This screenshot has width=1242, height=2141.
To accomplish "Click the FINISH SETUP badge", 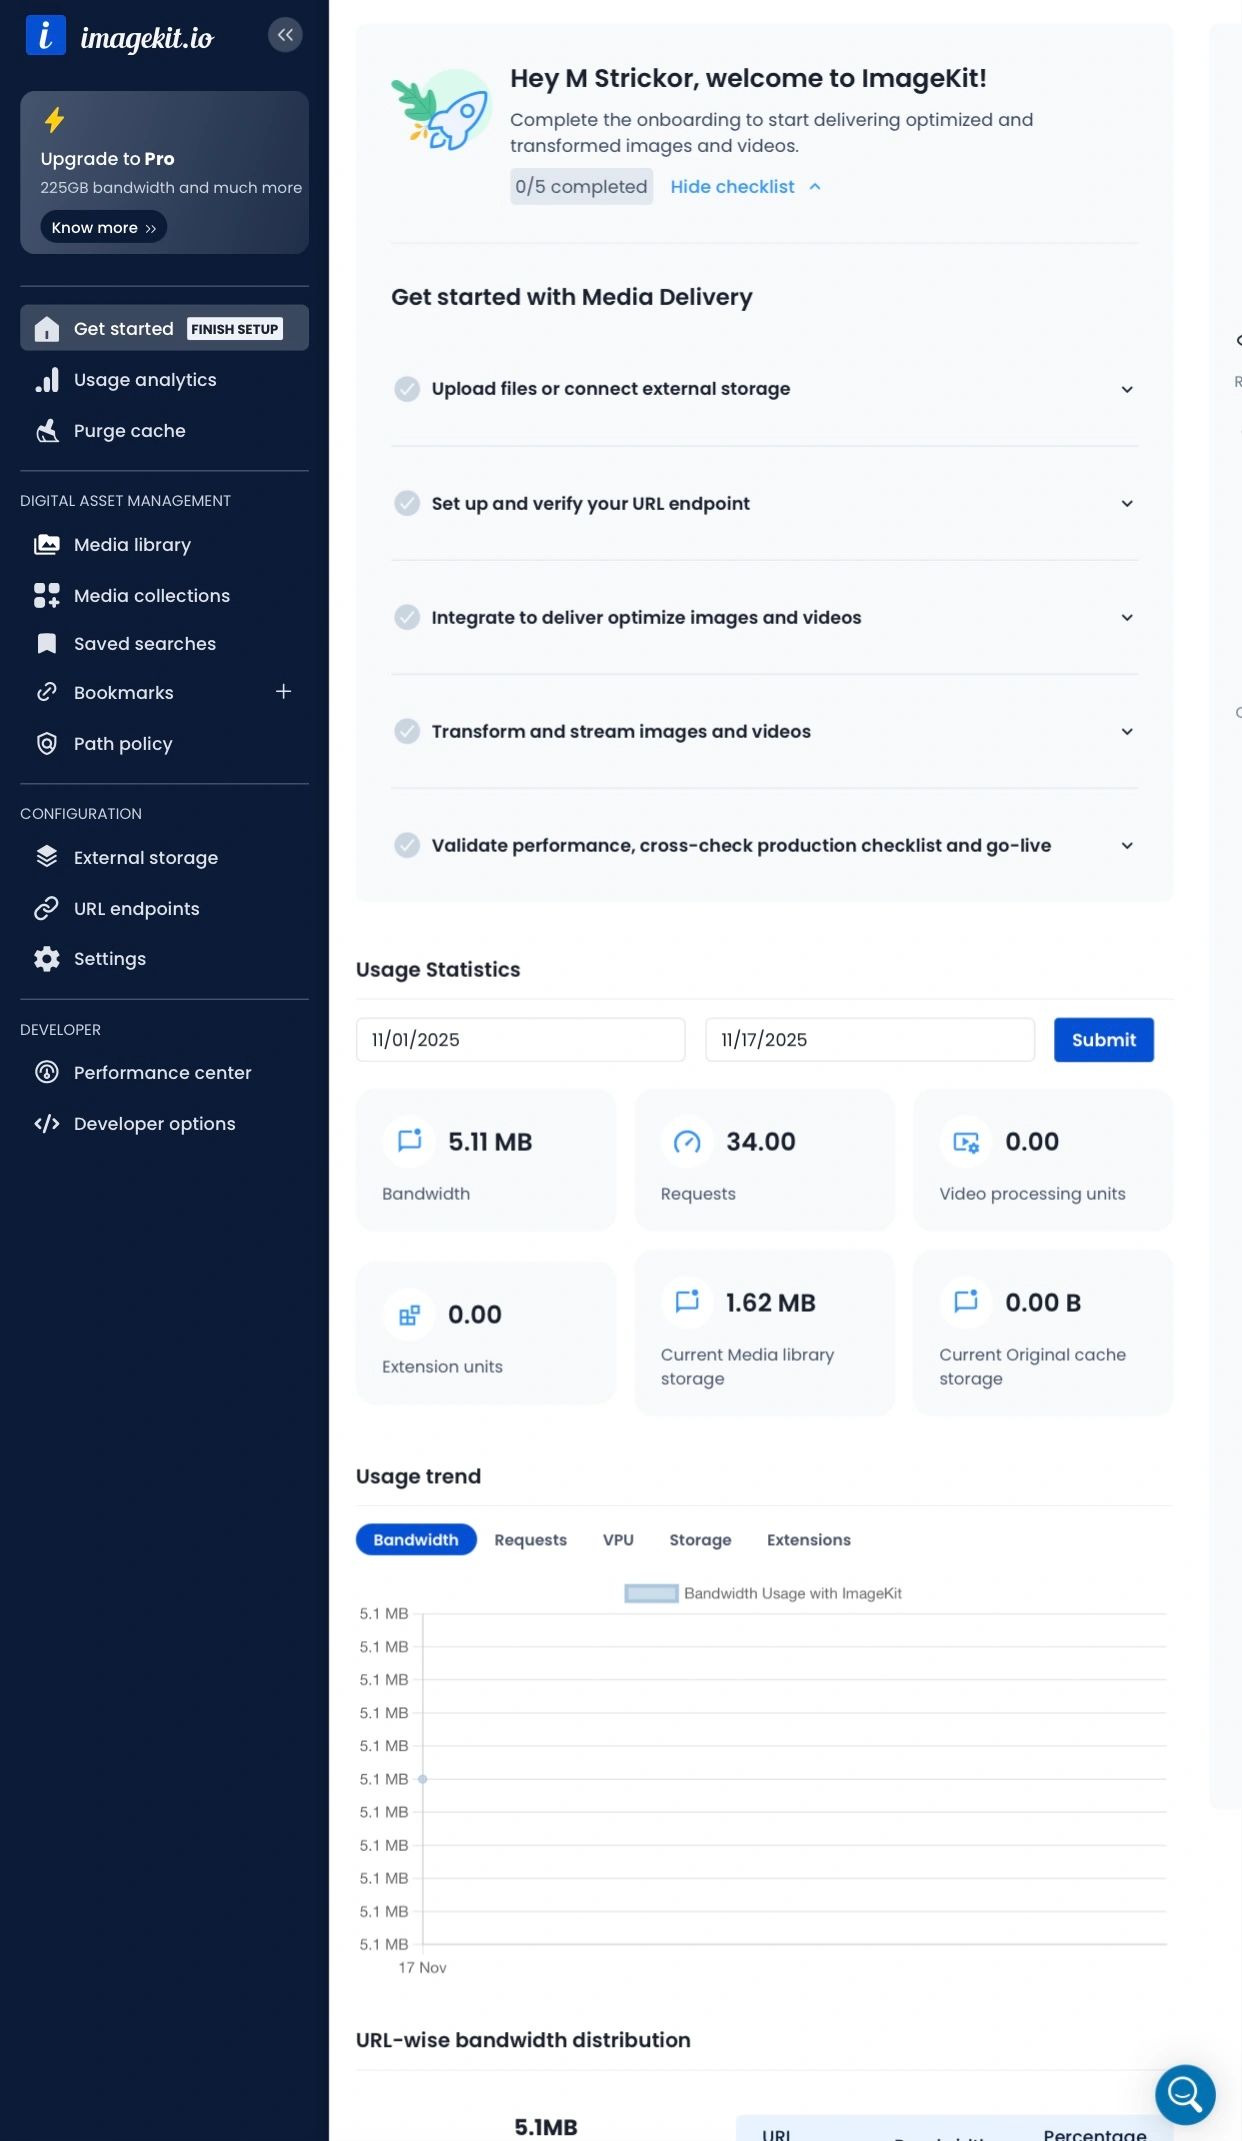I will pos(235,329).
